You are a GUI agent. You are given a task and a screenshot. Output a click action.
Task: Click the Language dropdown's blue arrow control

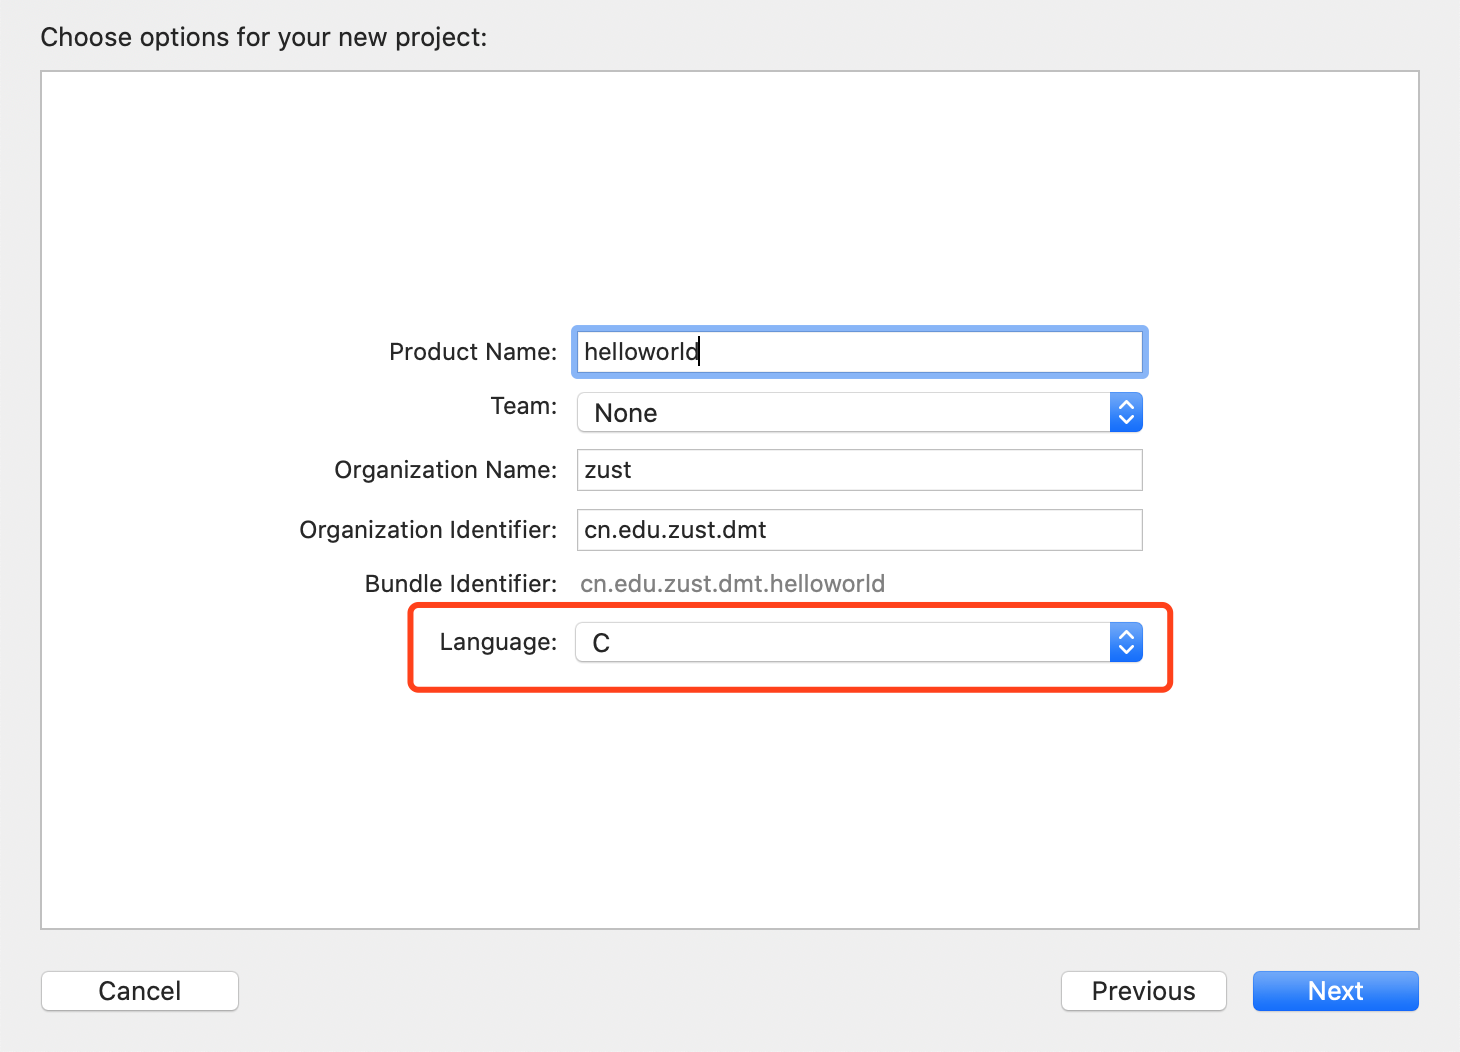1126,643
